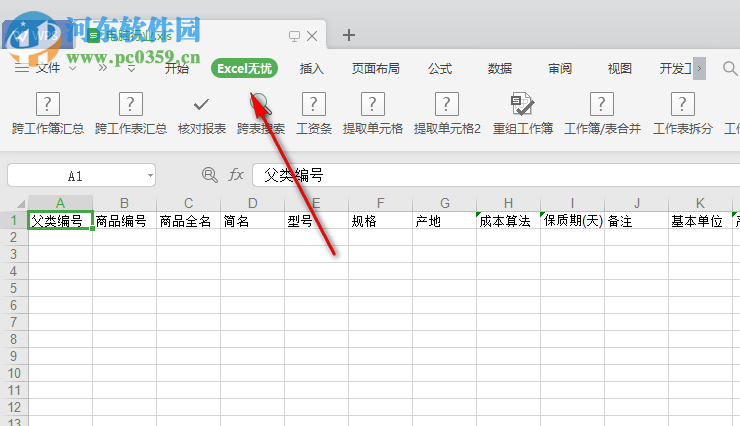Open the 跨工作表汇总 tool

click(131, 113)
